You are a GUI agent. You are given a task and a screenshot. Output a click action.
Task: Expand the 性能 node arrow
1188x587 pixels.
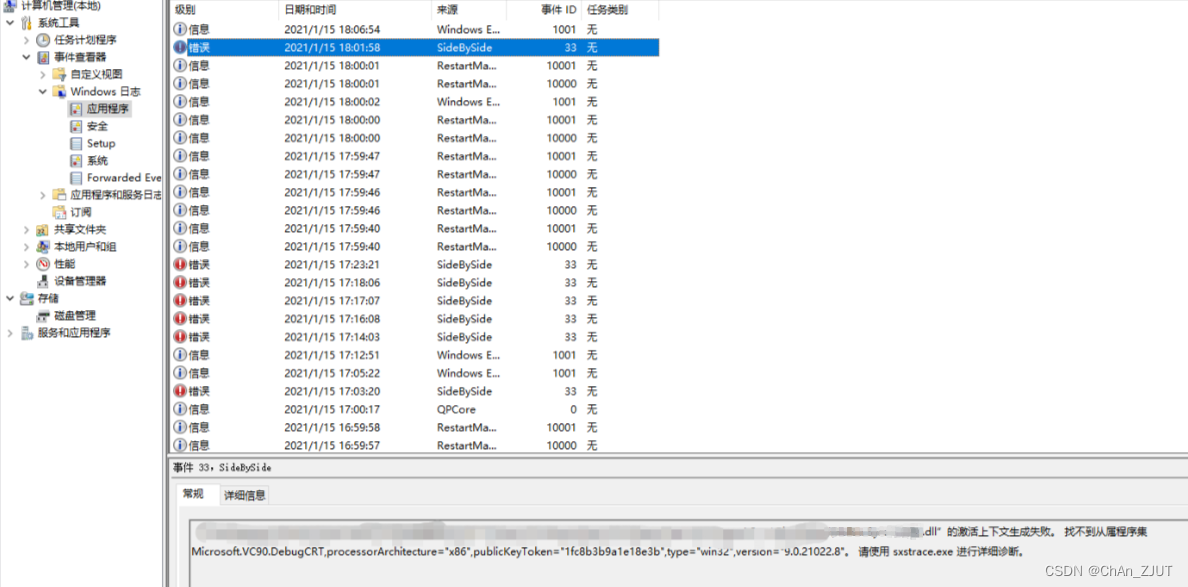coord(27,264)
